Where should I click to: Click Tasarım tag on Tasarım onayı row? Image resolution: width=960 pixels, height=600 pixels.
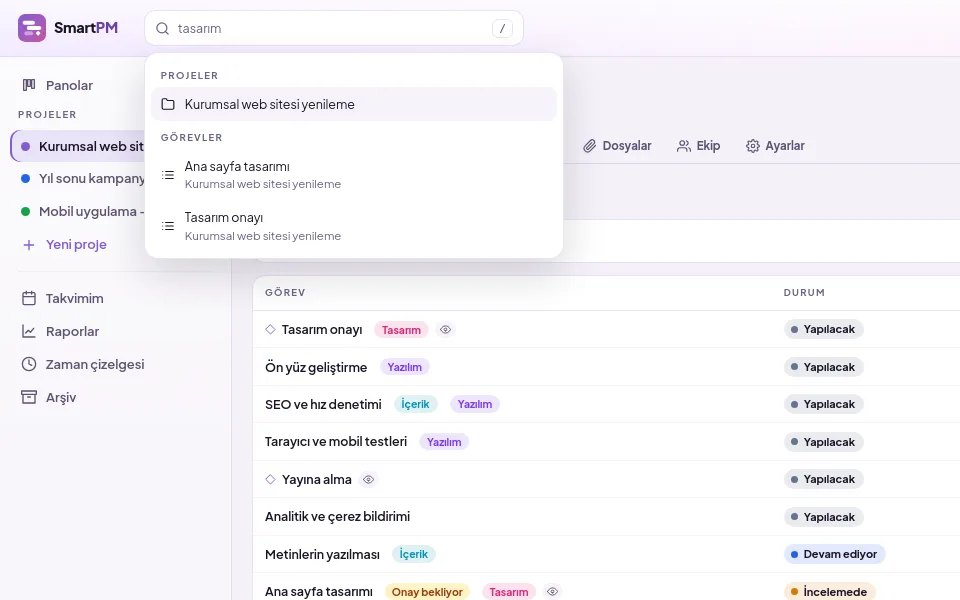401,330
